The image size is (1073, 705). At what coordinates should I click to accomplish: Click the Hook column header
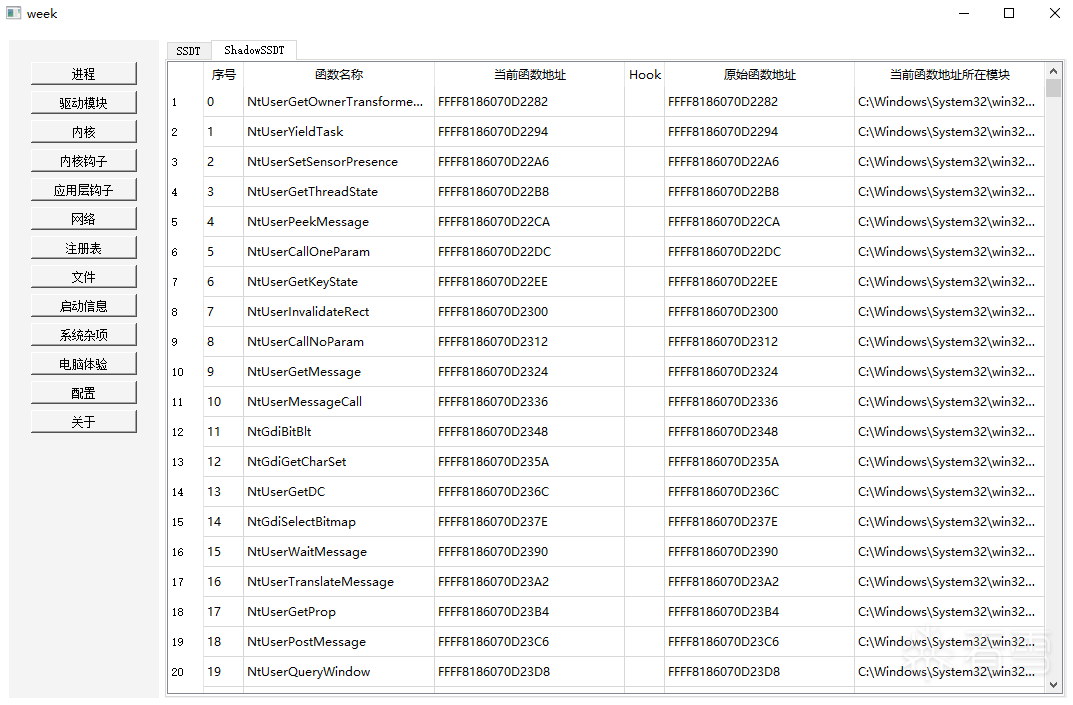(x=645, y=75)
